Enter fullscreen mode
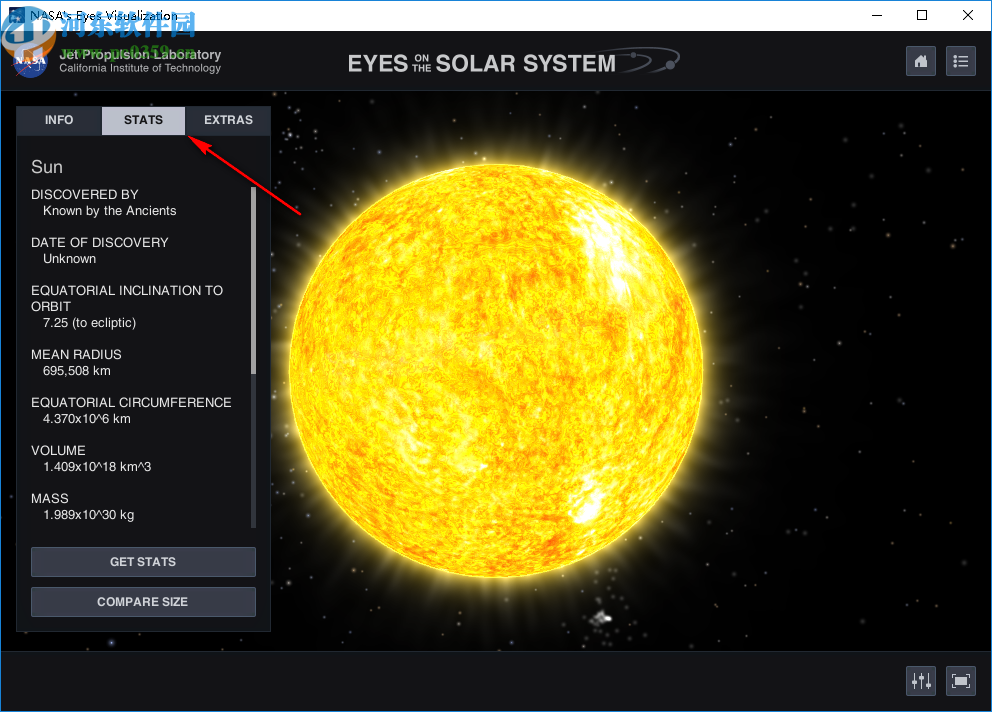 coord(960,680)
